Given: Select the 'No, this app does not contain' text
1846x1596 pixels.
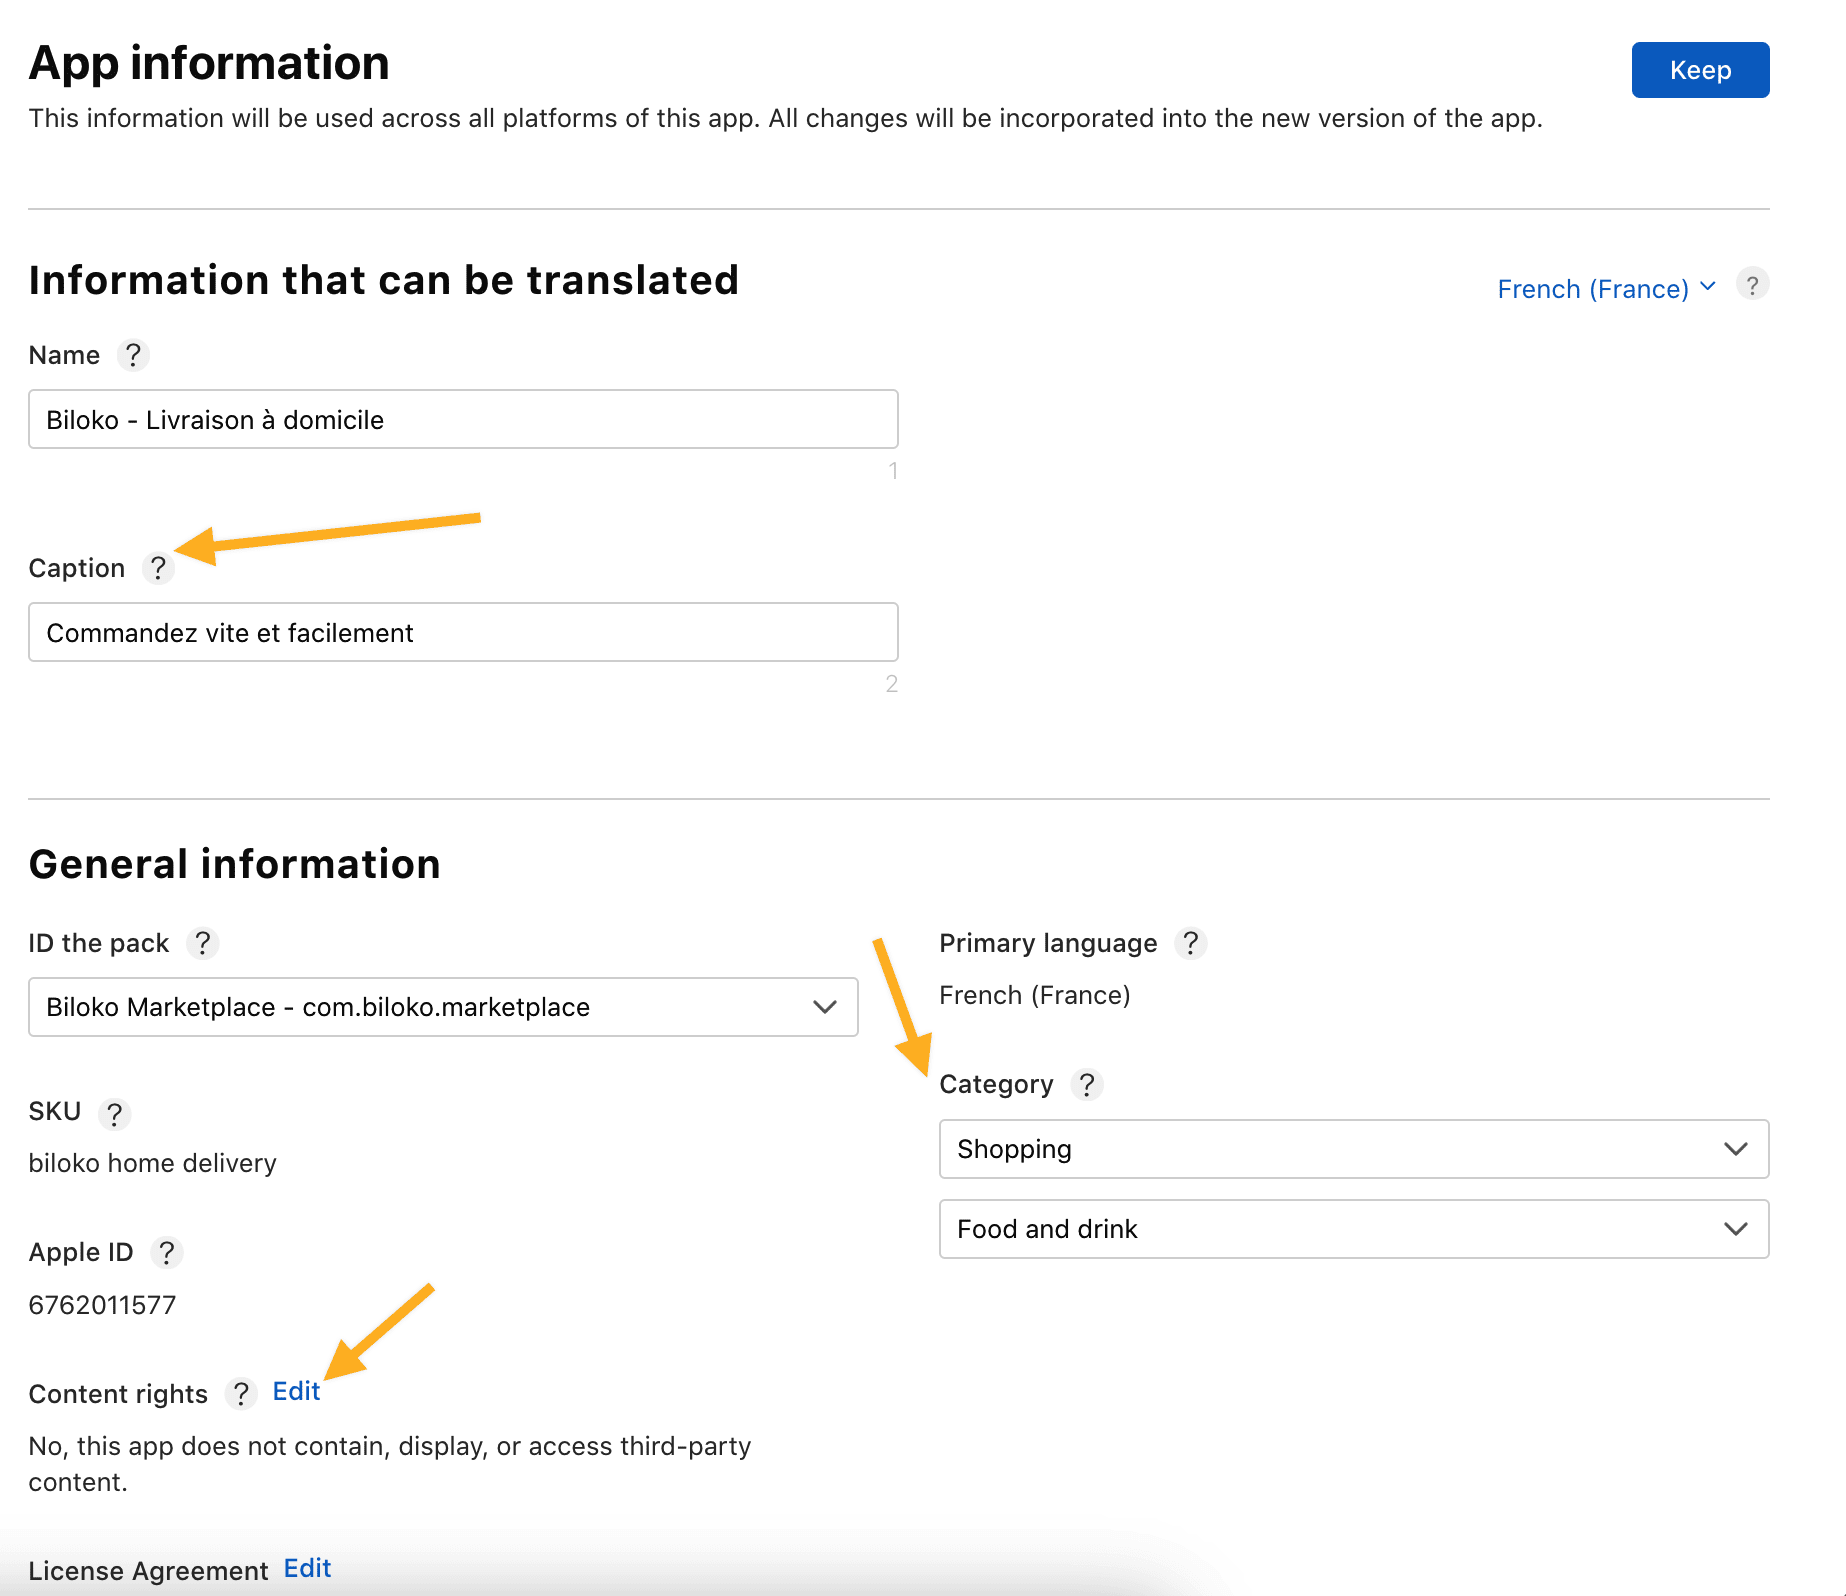Looking at the screenshot, I should click(390, 1464).
